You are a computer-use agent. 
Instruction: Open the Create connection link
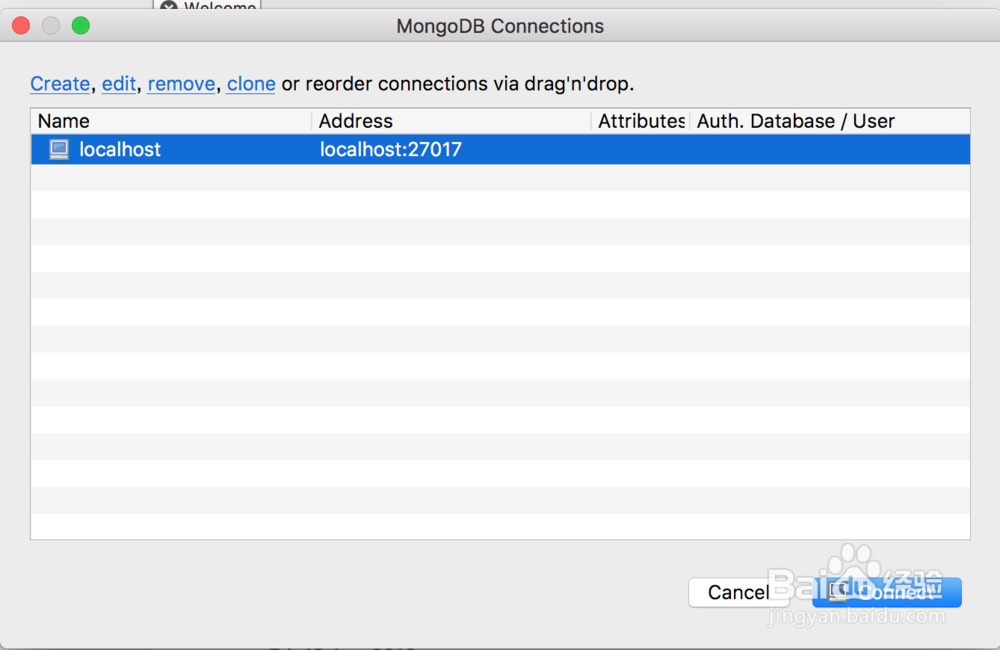[x=60, y=84]
